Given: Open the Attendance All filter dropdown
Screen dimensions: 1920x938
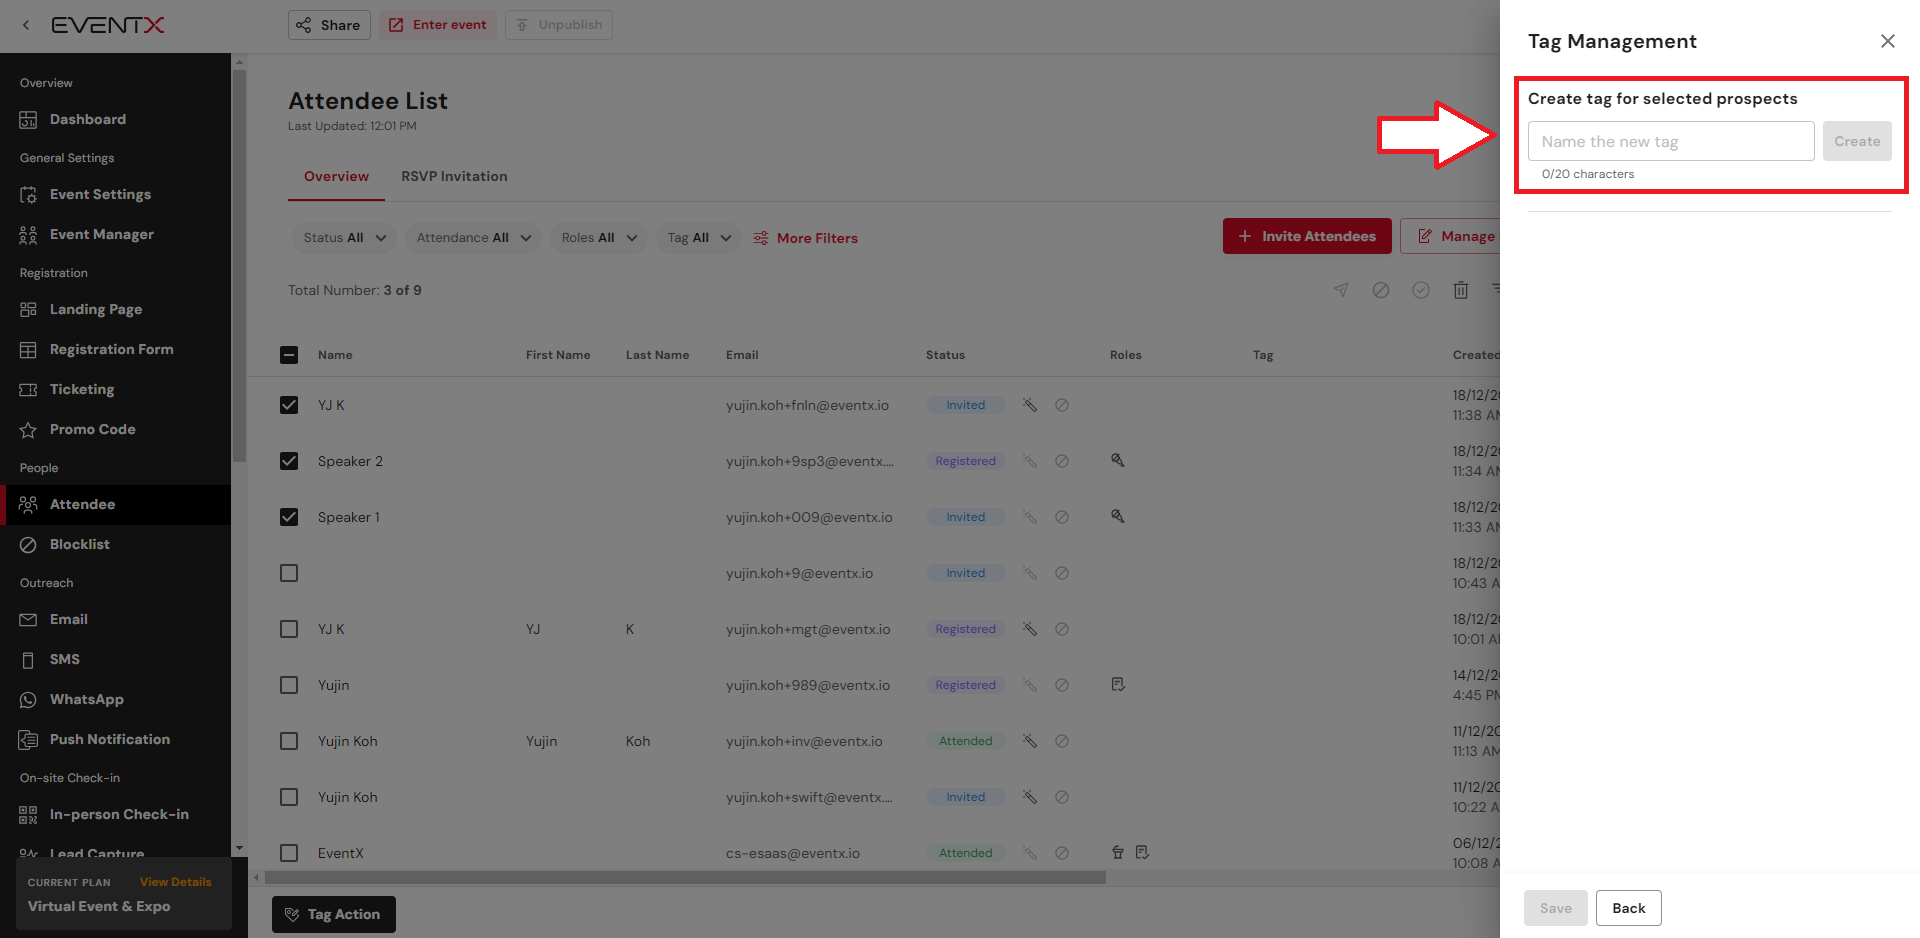Looking at the screenshot, I should 473,238.
